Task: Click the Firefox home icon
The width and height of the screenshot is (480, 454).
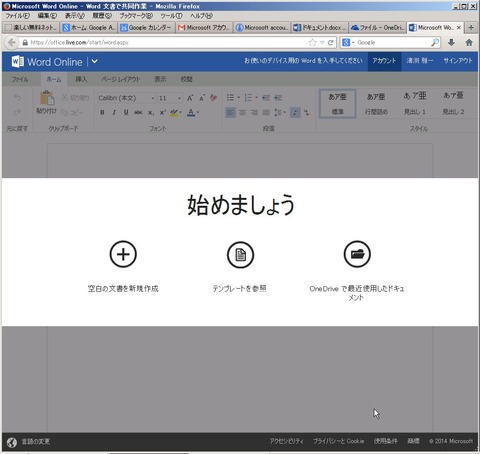Action: coord(469,42)
